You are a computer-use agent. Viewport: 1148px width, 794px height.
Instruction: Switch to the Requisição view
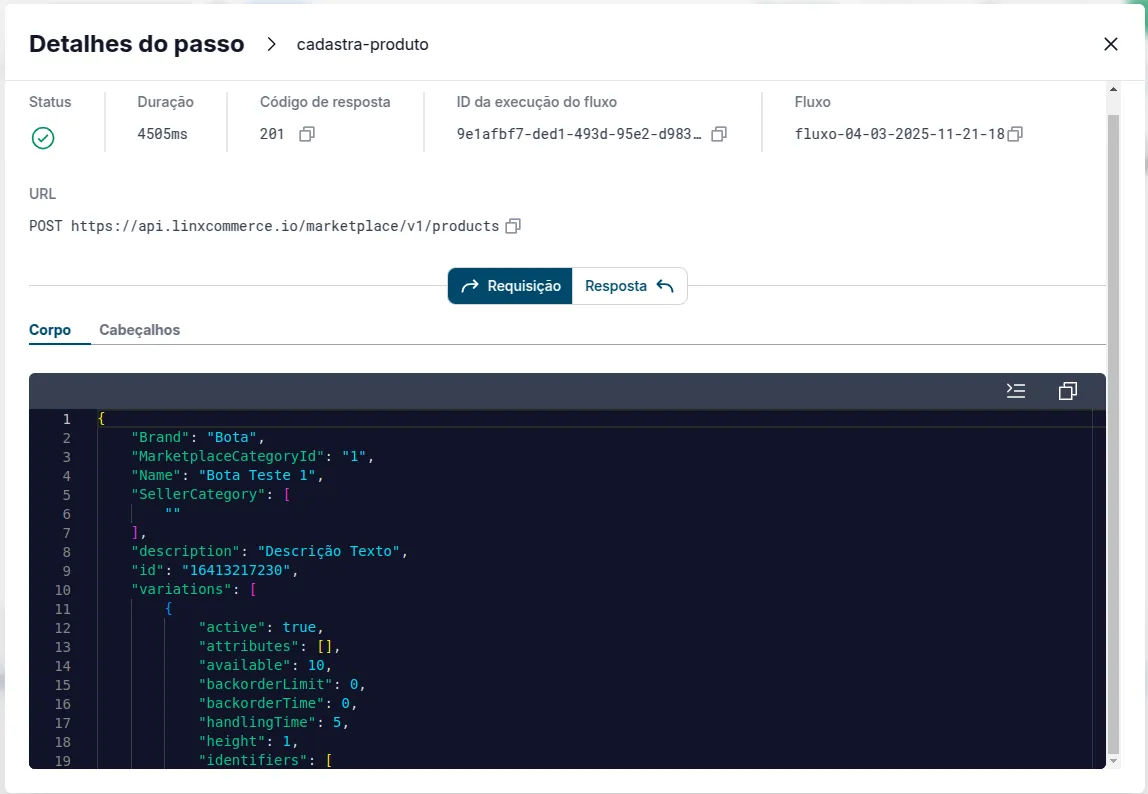[510, 286]
